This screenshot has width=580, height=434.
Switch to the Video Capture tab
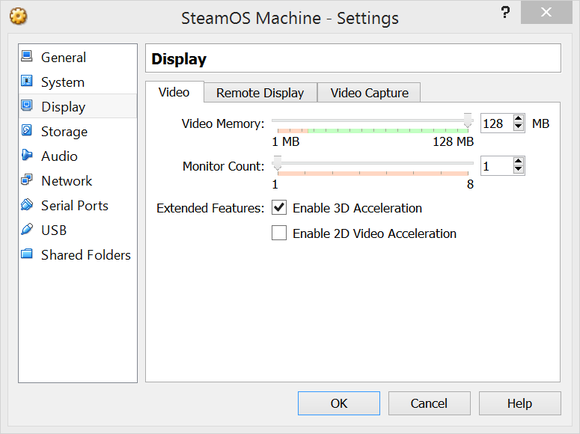[x=369, y=92]
